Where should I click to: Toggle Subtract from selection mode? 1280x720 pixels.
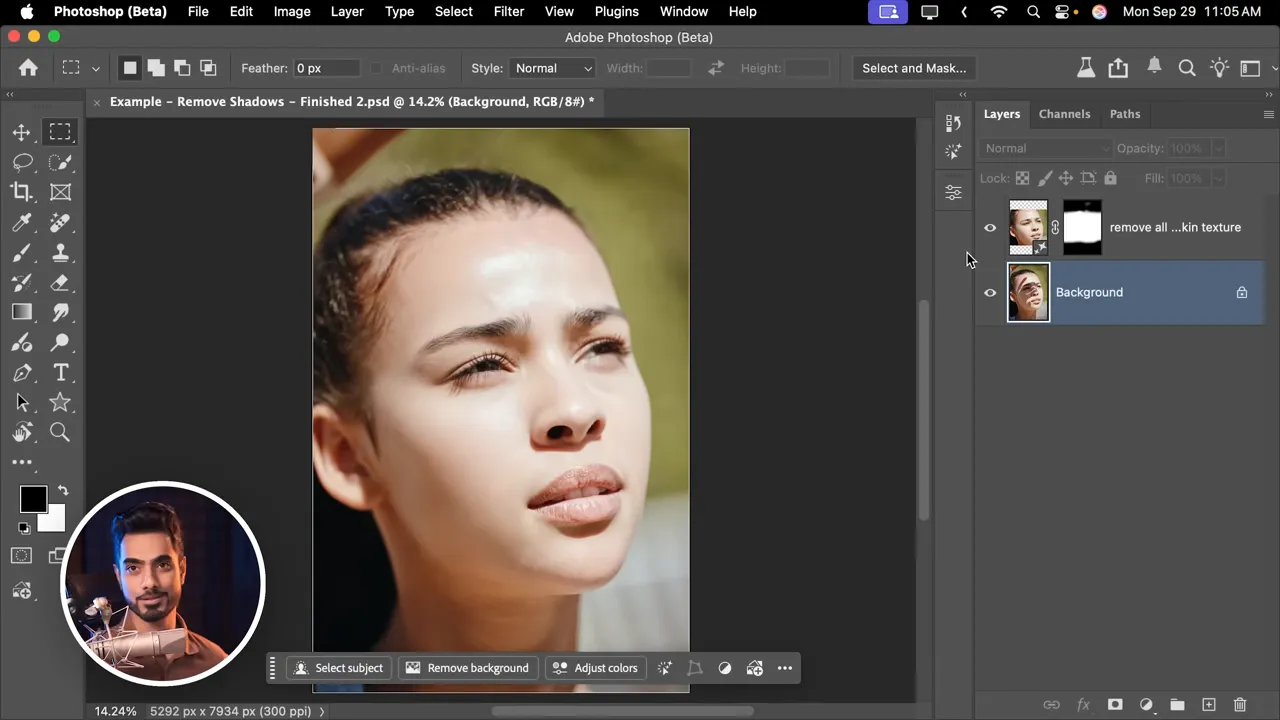[182, 68]
